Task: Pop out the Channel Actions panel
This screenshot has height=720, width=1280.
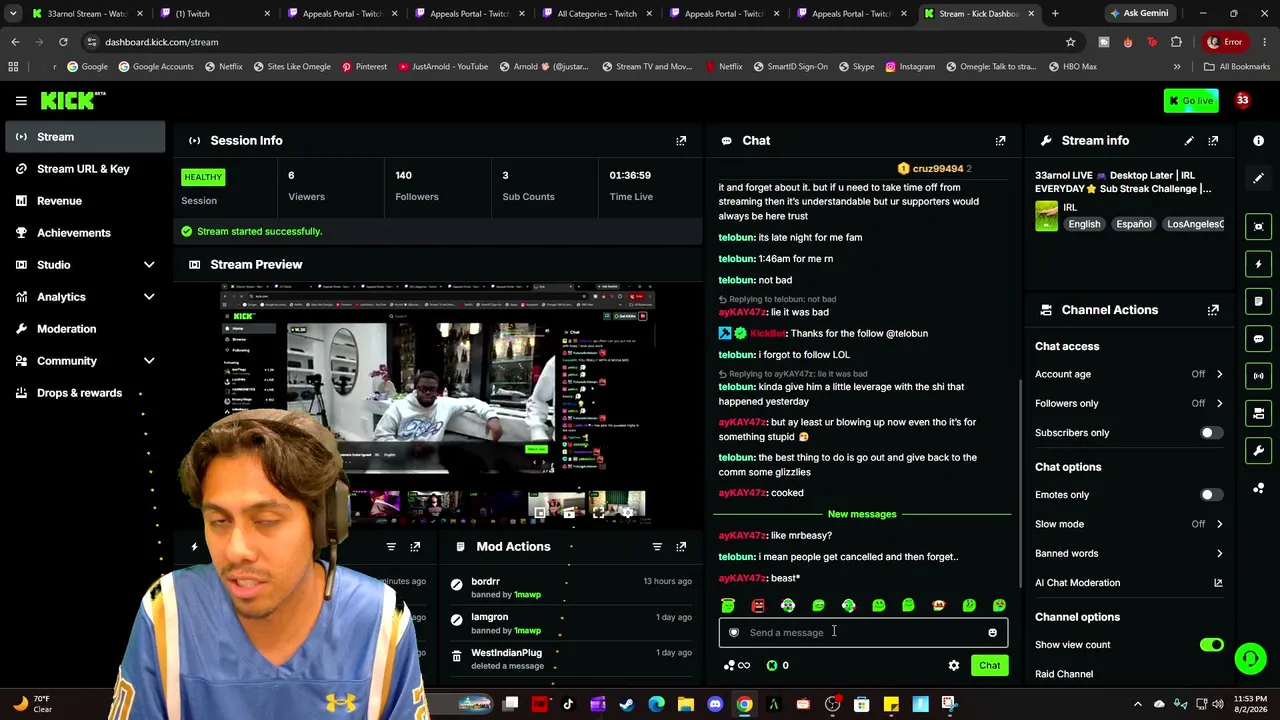Action: click(x=1213, y=310)
